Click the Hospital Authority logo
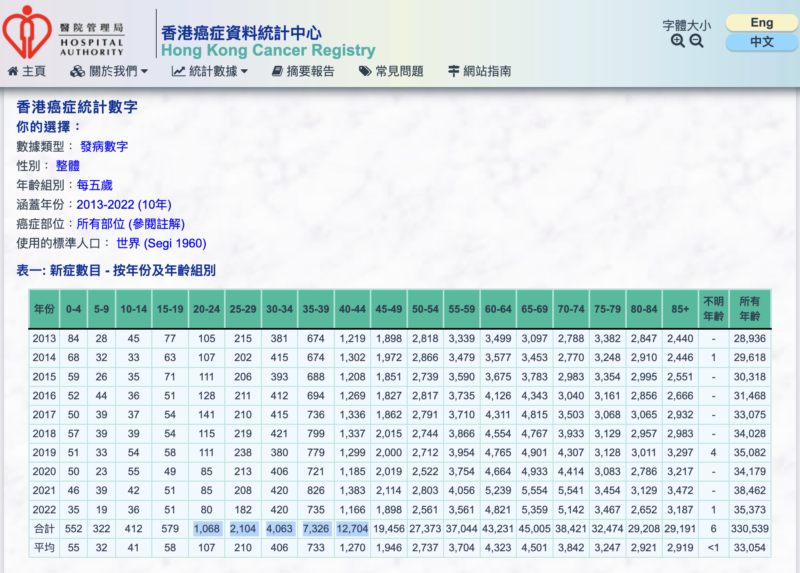This screenshot has width=800, height=573. pos(64,32)
